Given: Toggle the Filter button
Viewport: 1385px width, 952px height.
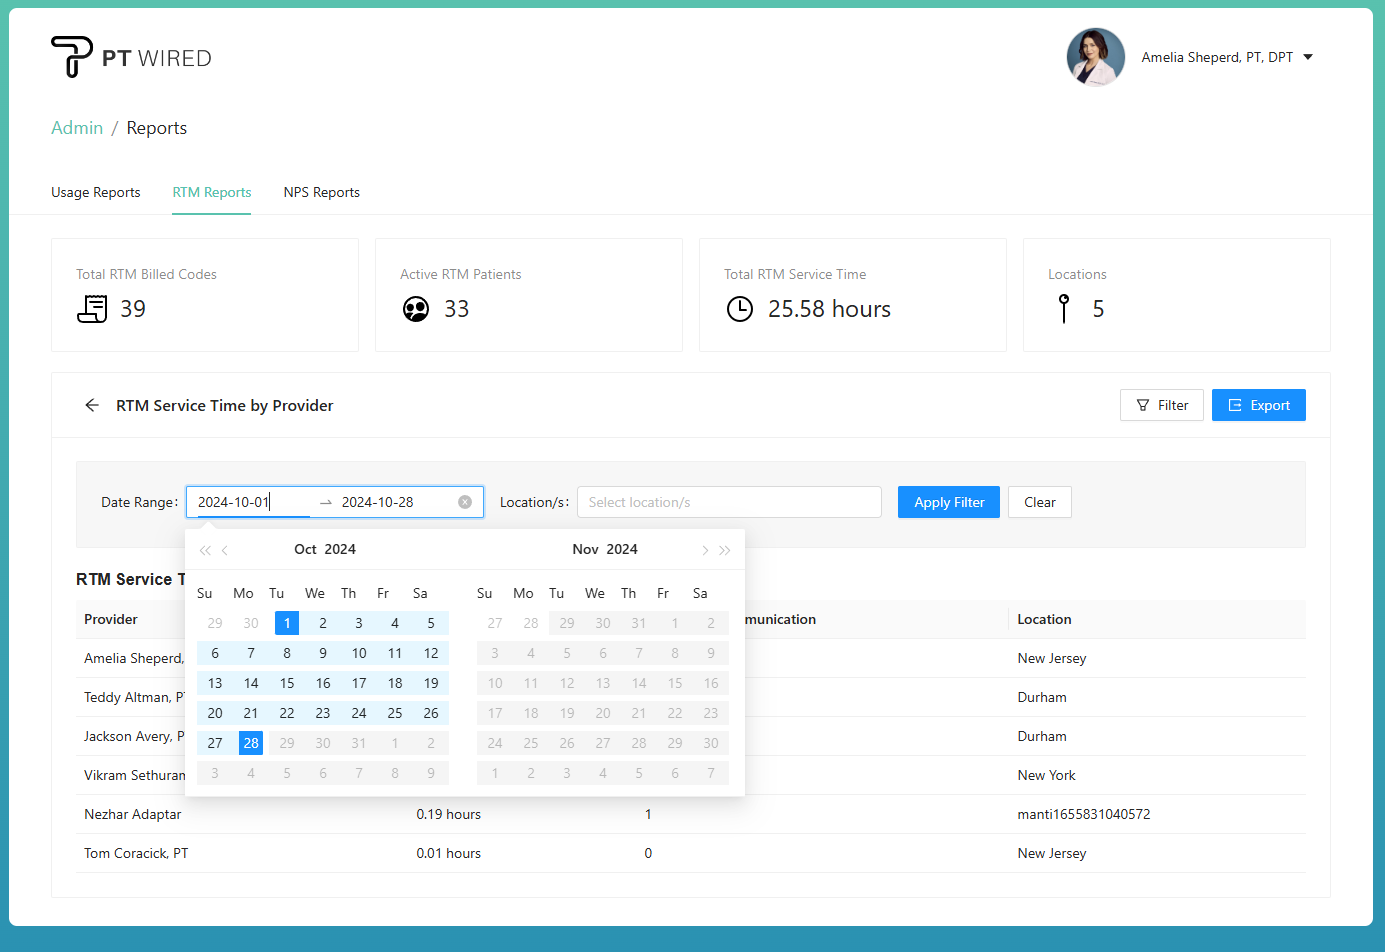Looking at the screenshot, I should [1161, 405].
